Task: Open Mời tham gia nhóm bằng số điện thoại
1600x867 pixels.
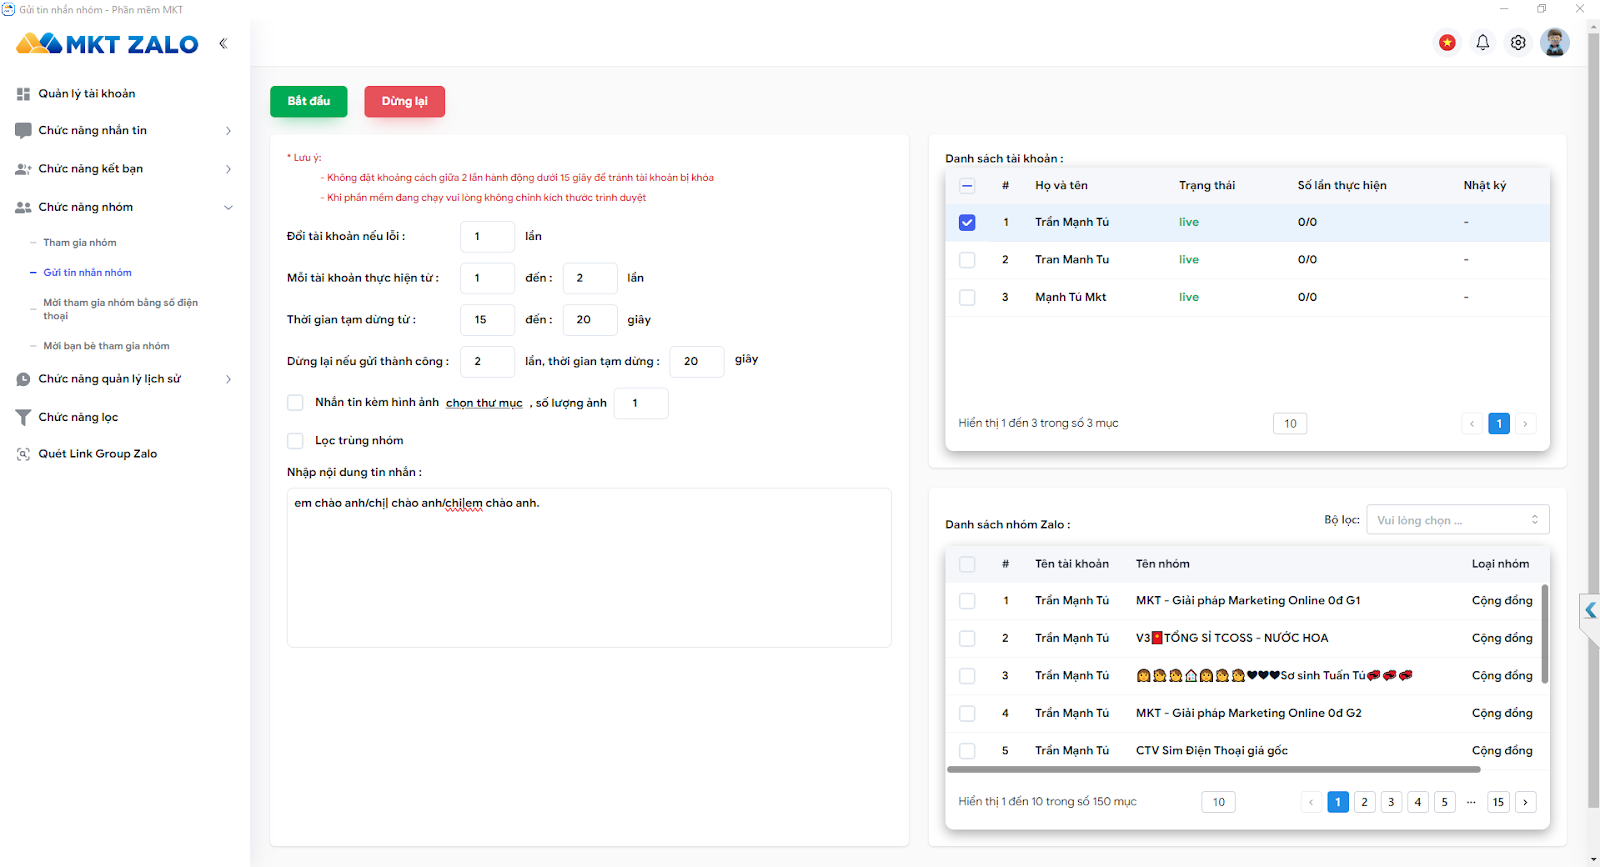Action: click(120, 309)
